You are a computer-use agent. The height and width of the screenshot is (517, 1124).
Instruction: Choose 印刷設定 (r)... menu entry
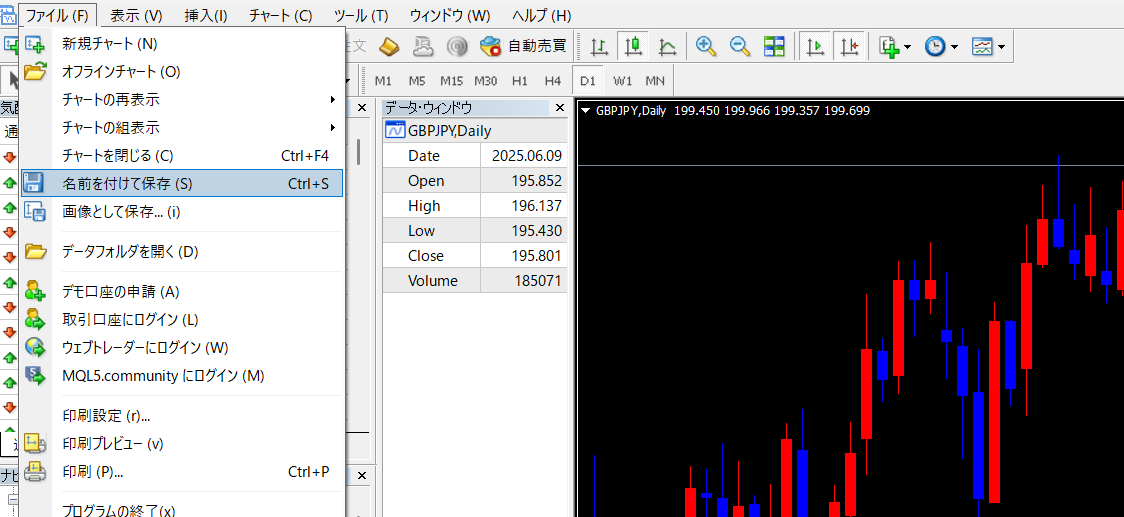pos(182,416)
